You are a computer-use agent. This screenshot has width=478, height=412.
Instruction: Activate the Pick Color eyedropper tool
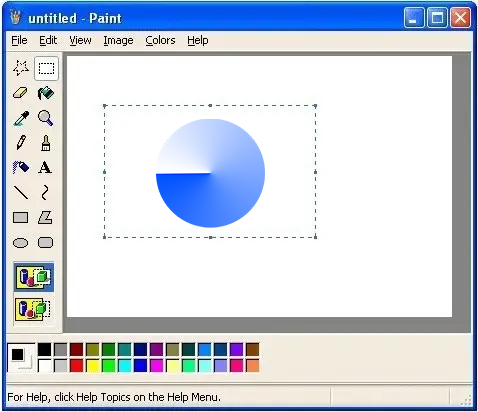(21, 118)
